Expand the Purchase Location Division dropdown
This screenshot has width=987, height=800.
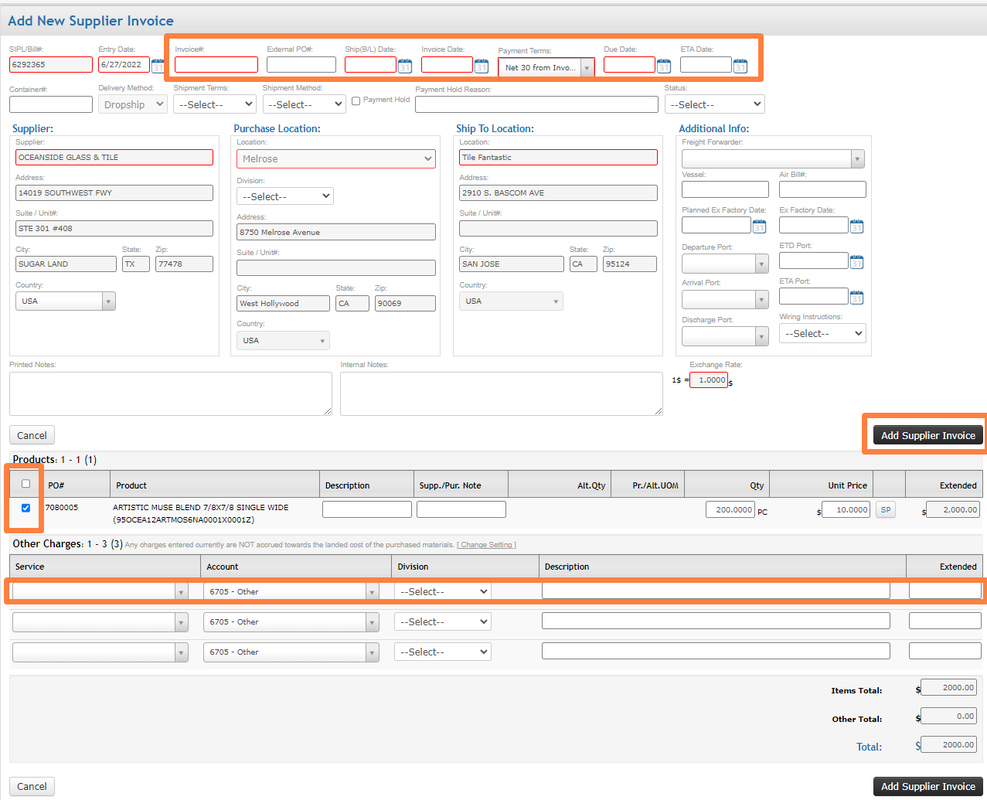click(x=285, y=196)
